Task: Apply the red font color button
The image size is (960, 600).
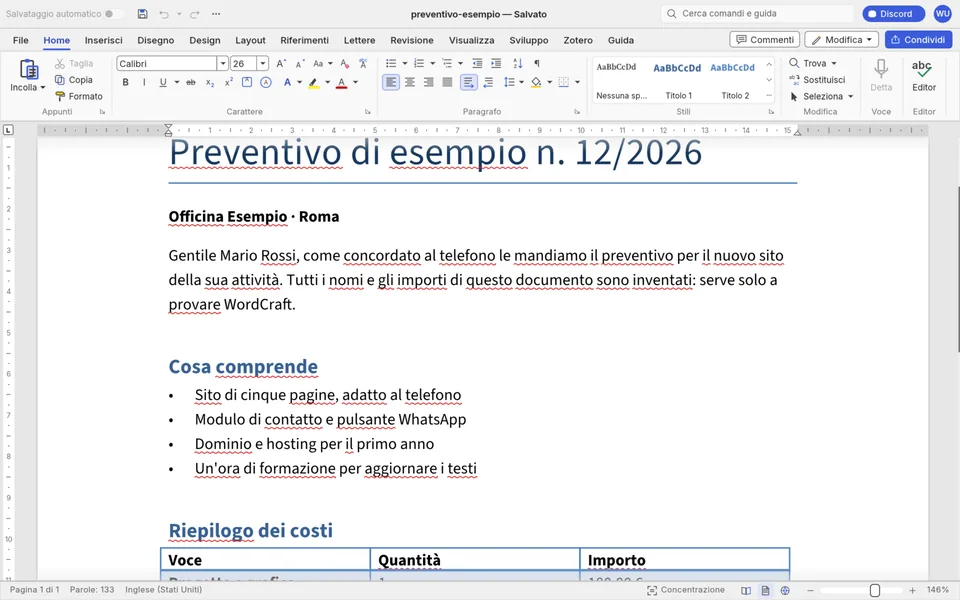Action: (x=342, y=82)
